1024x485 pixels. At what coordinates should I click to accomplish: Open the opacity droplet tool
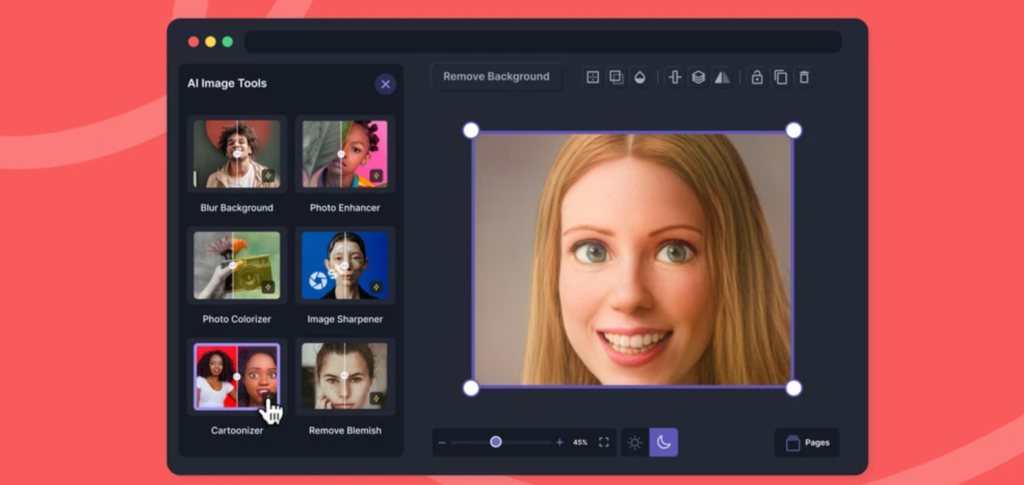[x=640, y=77]
